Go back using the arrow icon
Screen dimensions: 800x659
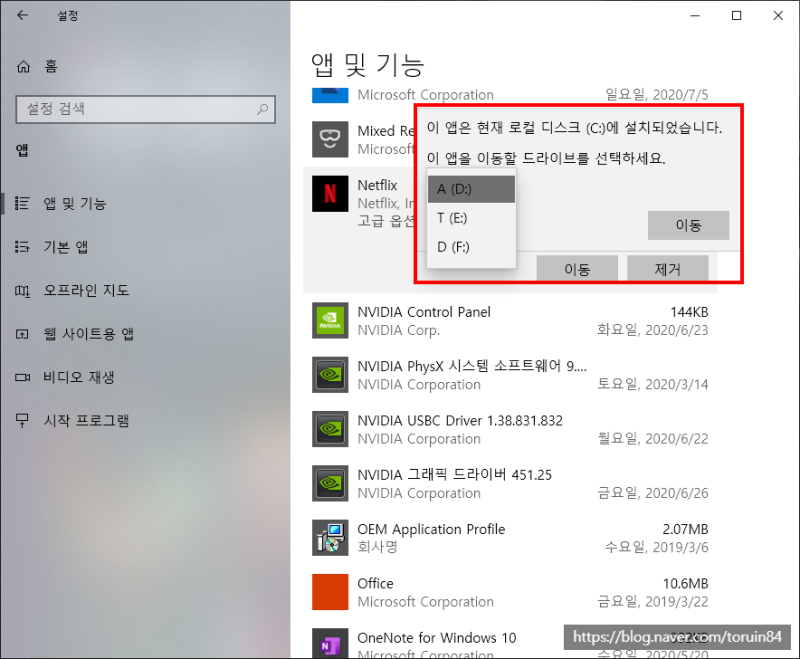(22, 15)
